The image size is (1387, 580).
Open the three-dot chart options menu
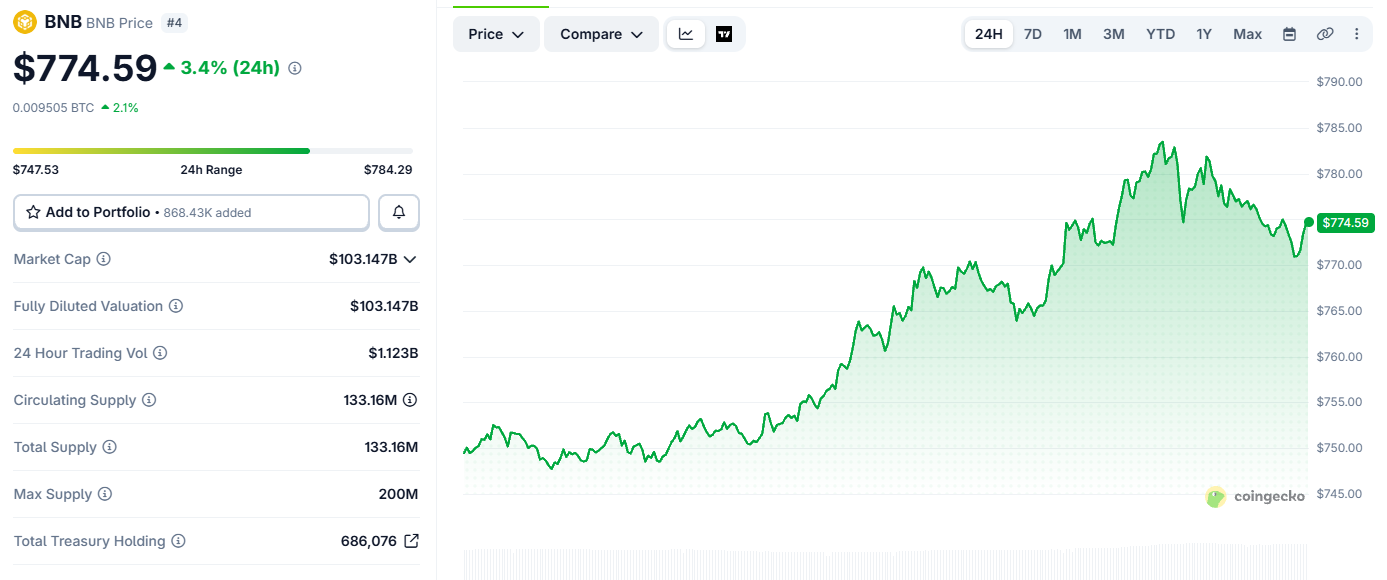pos(1357,34)
